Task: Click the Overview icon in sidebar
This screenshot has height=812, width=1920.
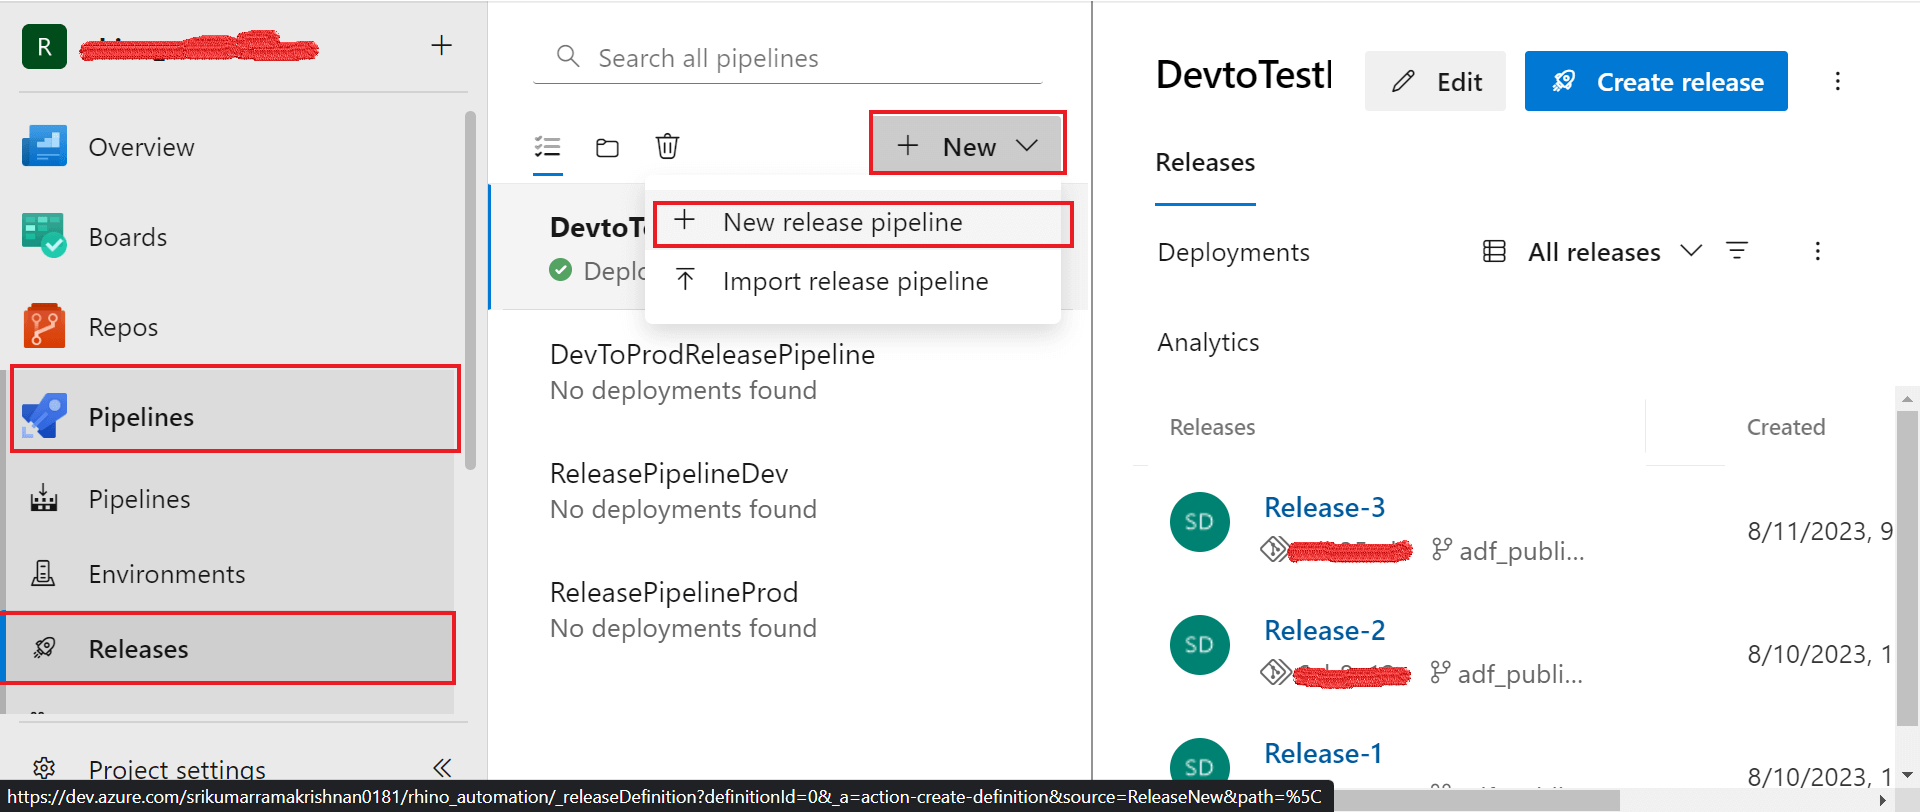Action: tap(44, 146)
